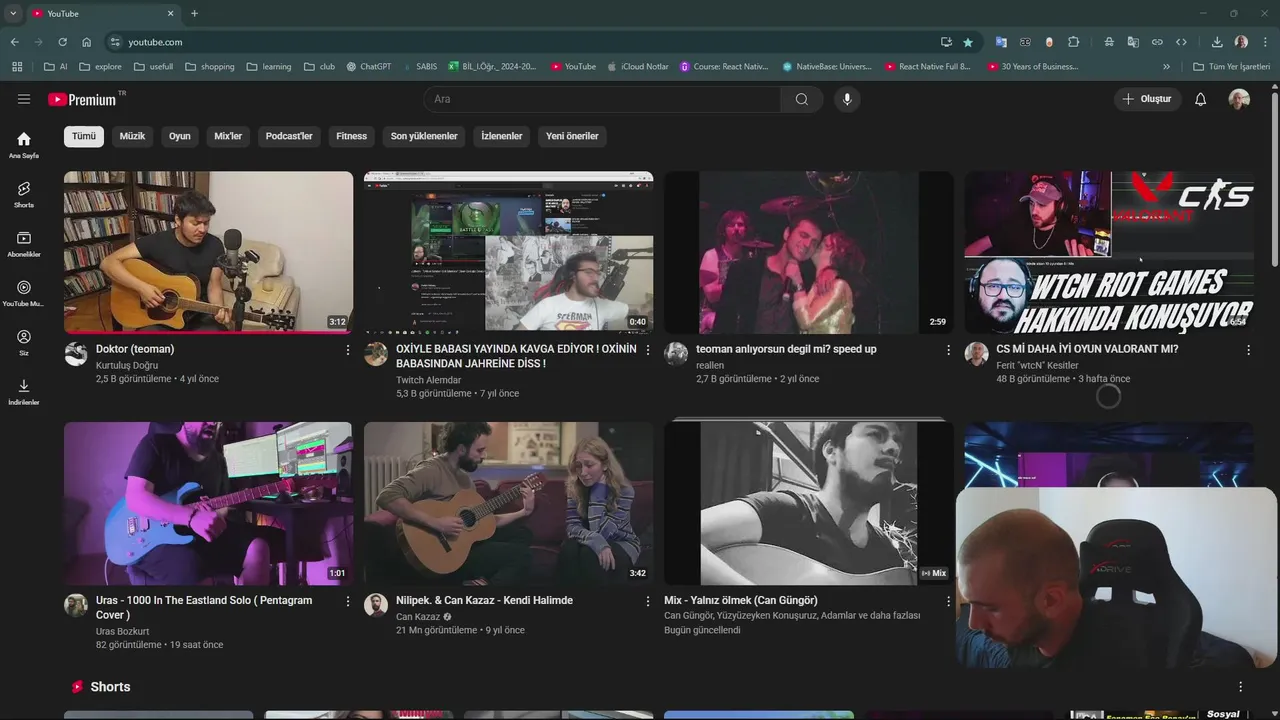The image size is (1280, 720).
Task: Open Shorts from the sidebar
Action: [x=24, y=194]
